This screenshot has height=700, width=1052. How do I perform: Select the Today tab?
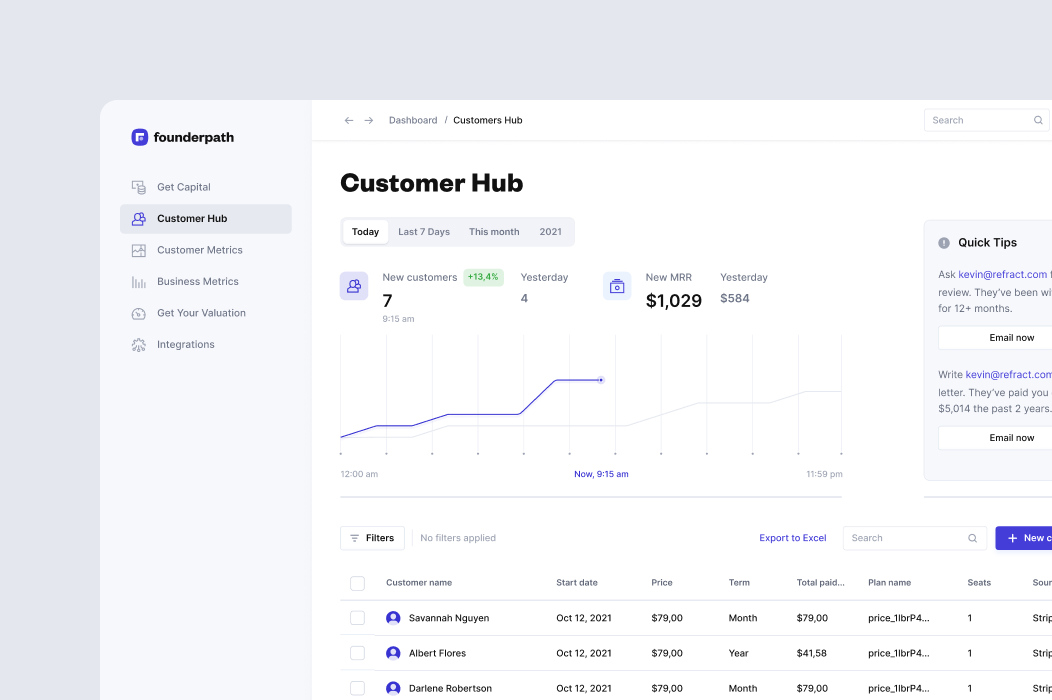(366, 232)
